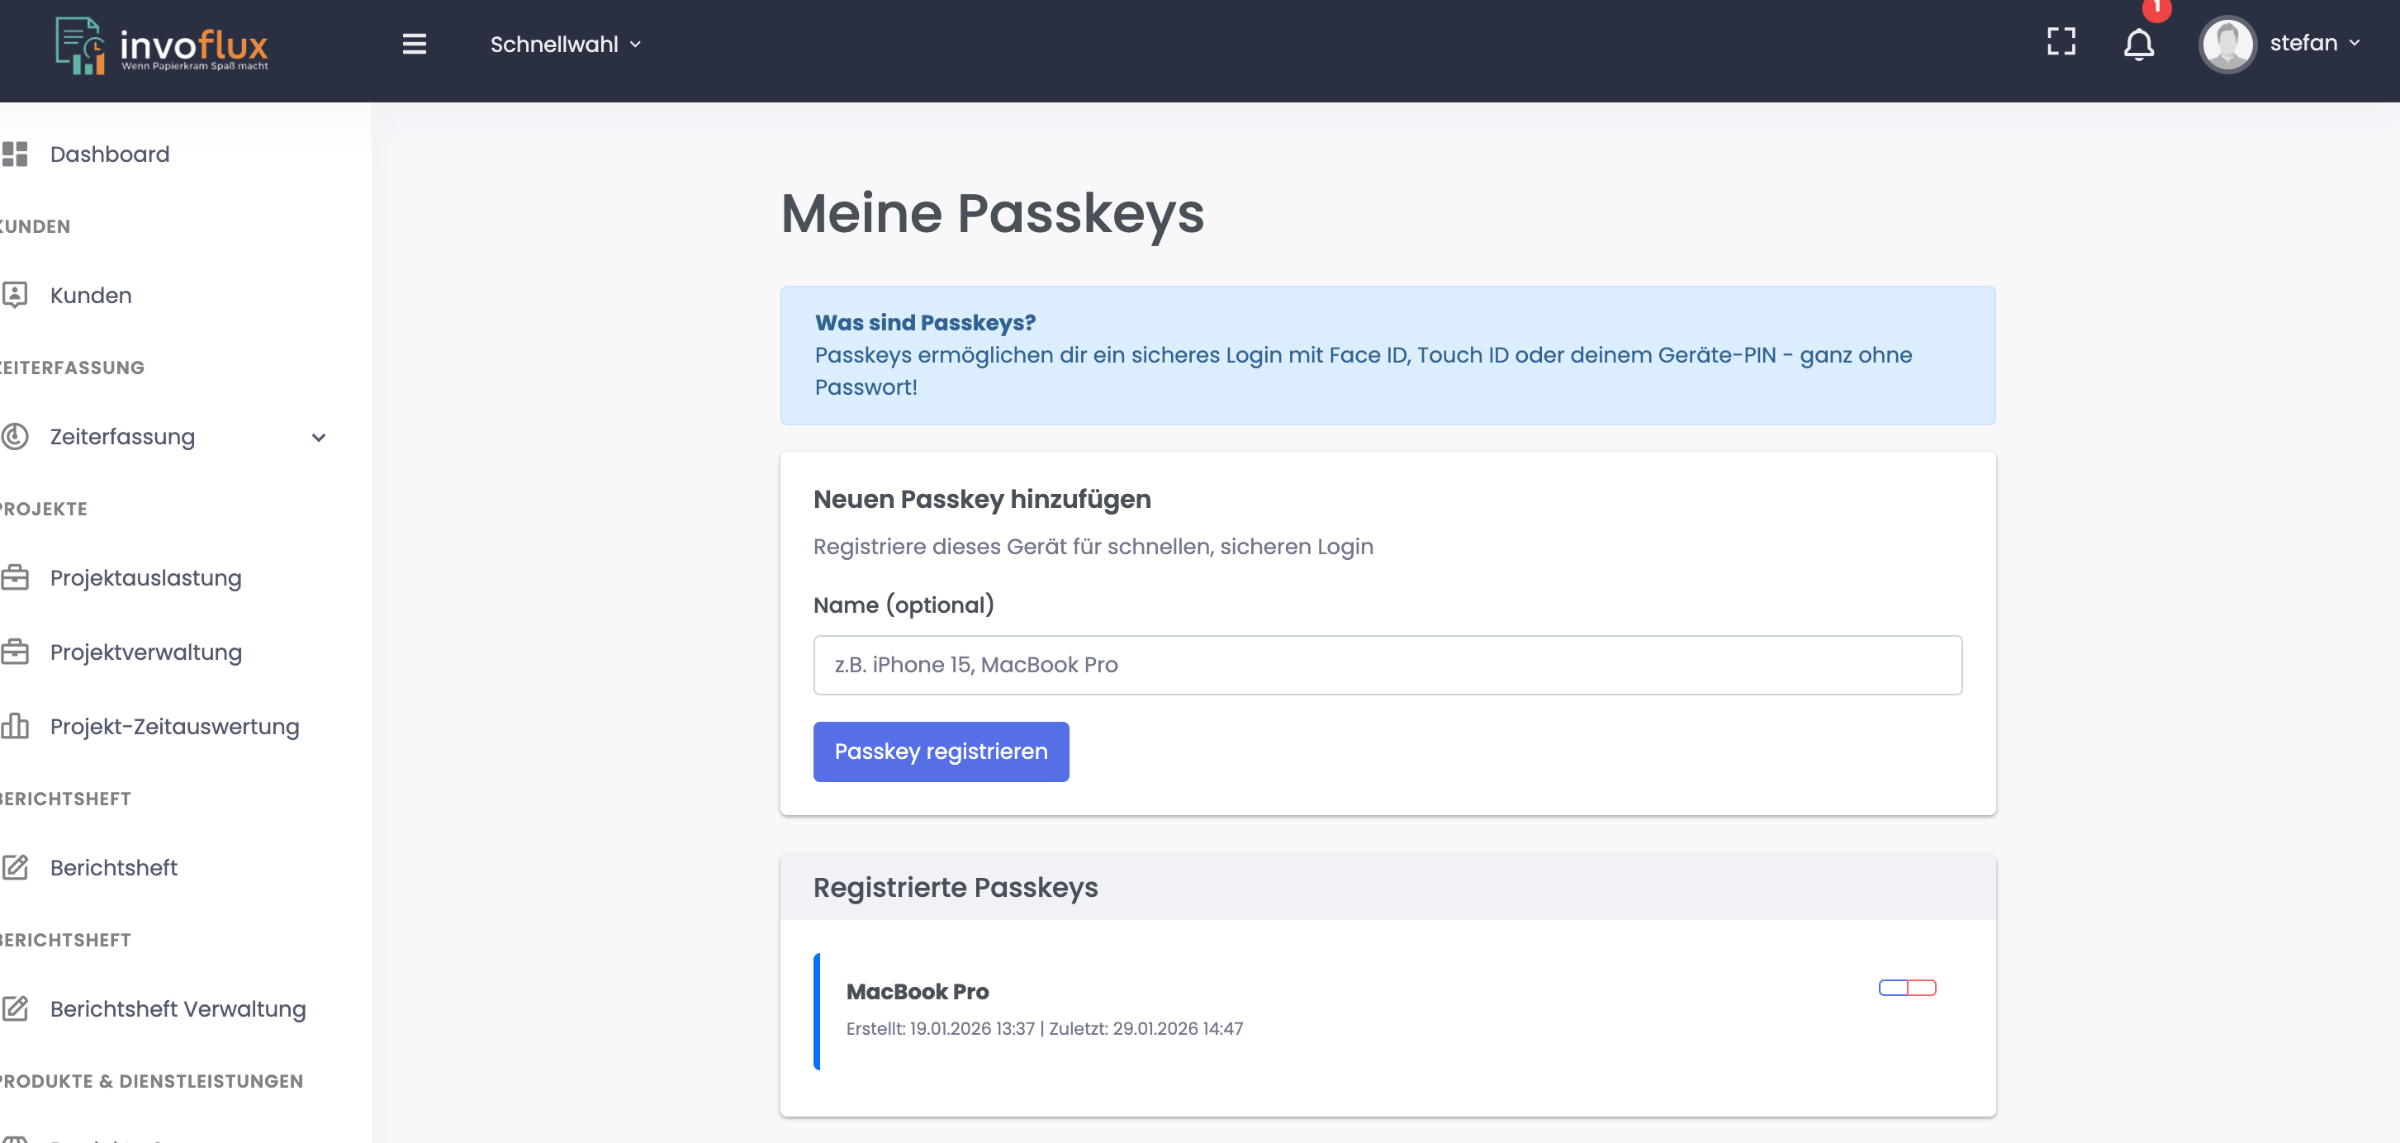The height and width of the screenshot is (1143, 2400).
Task: Click the Projektauslastung briefcase icon
Action: (15, 578)
